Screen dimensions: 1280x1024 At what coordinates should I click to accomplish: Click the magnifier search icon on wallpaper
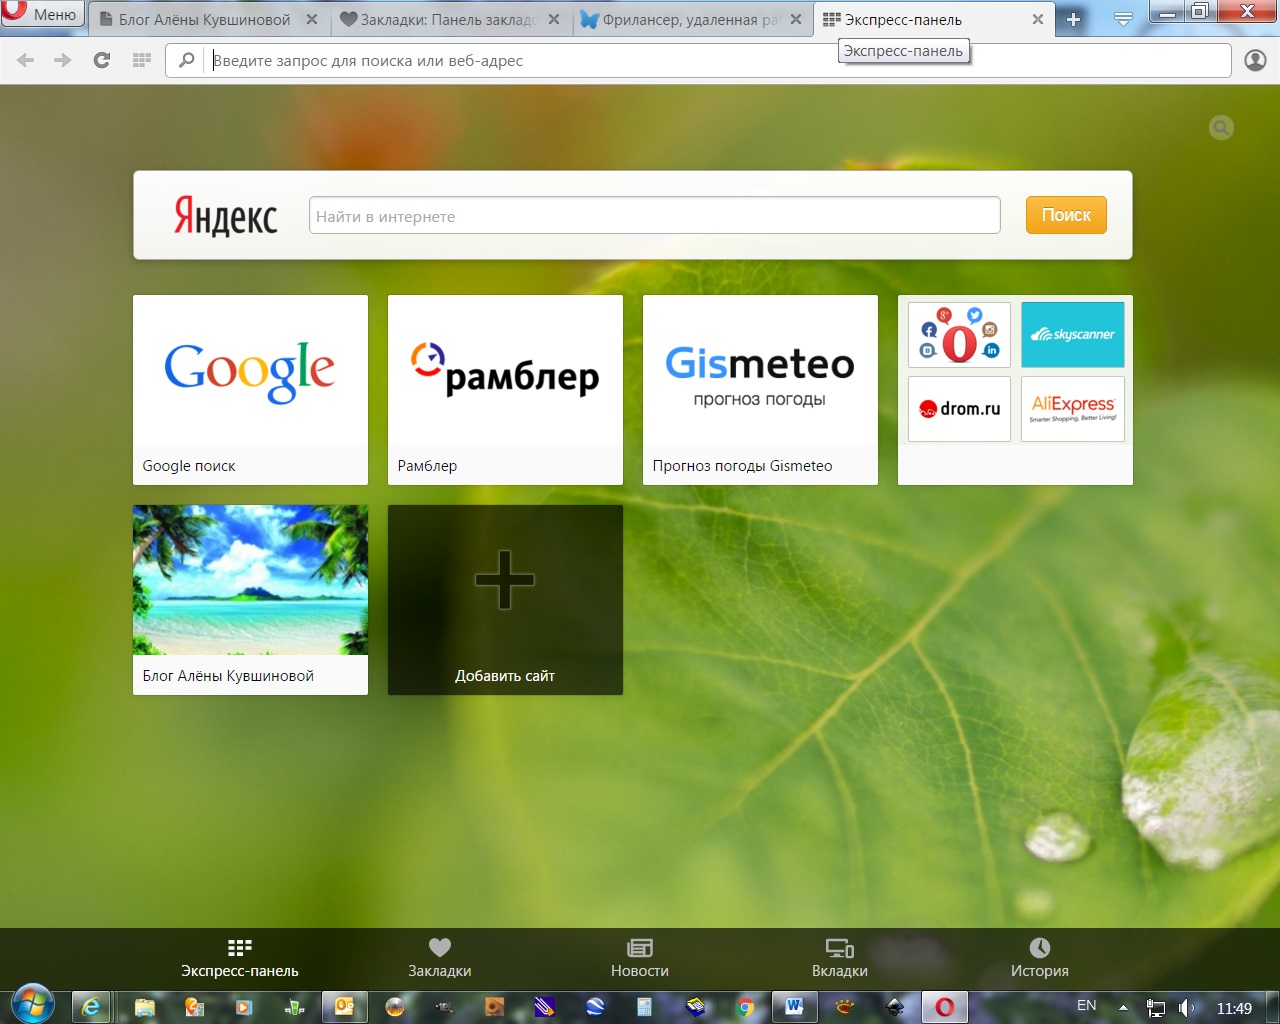coord(1220,128)
